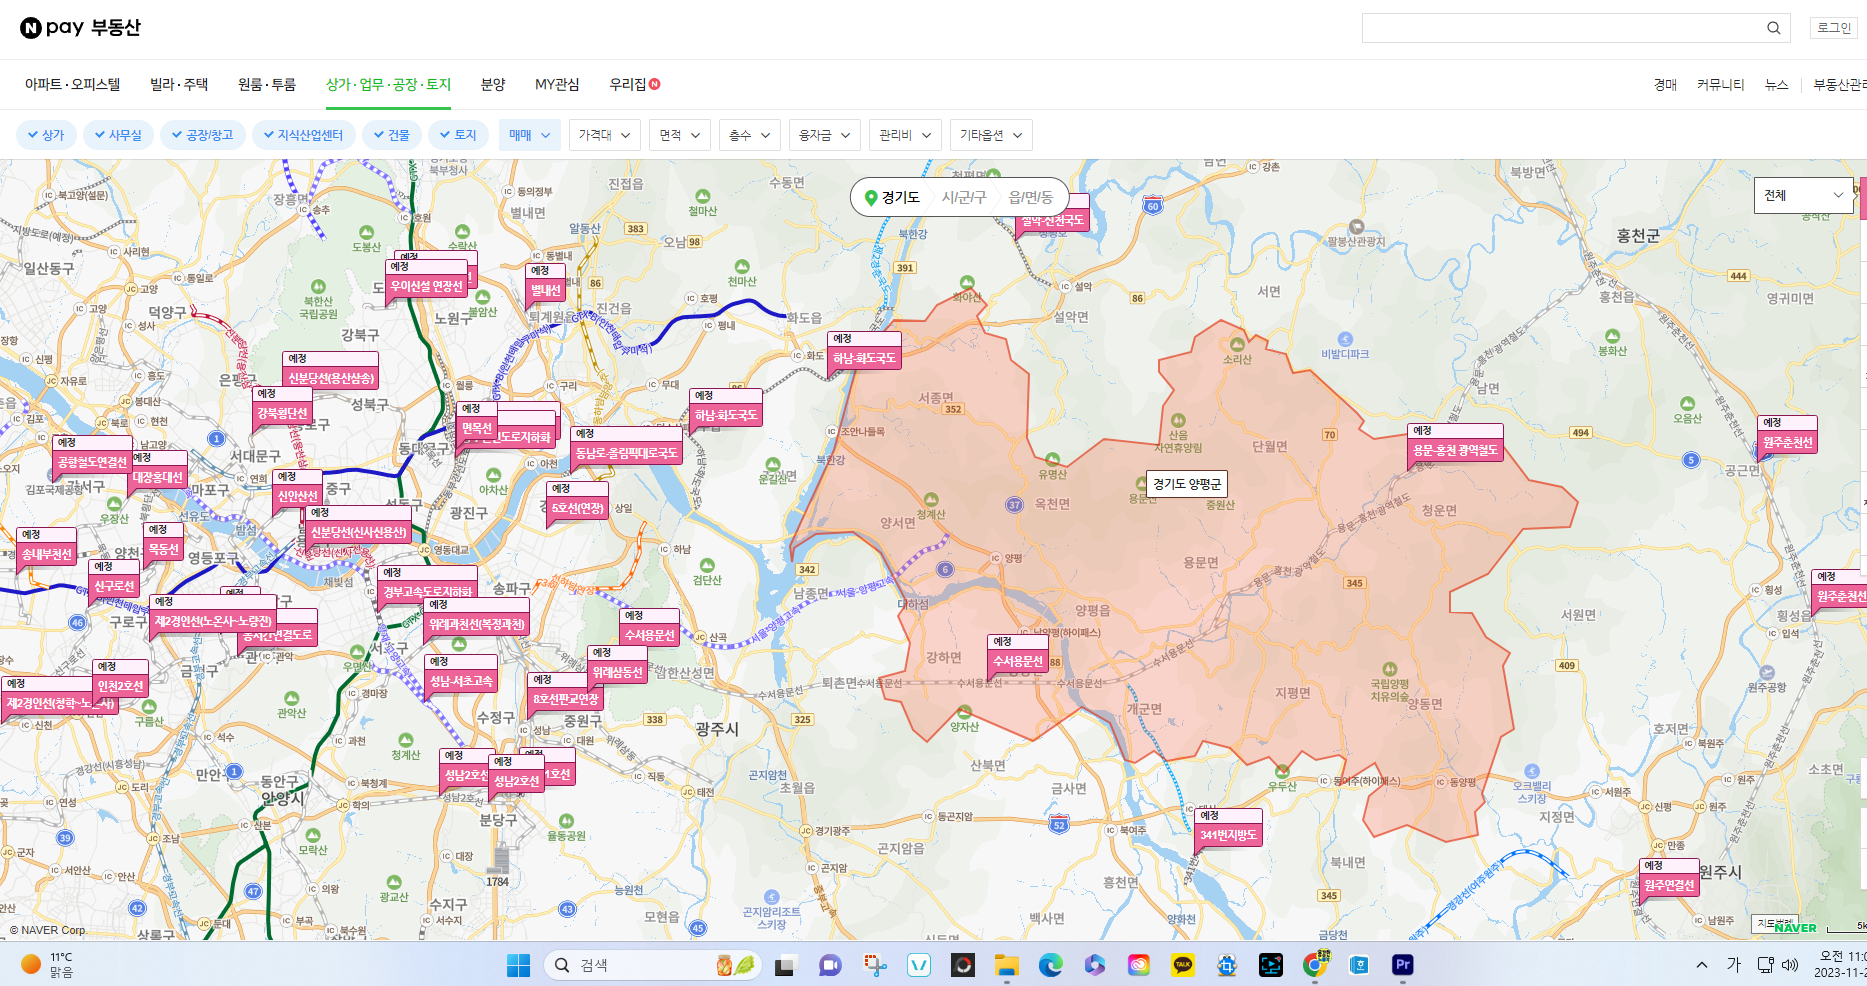Open the 우리집 tab
Image resolution: width=1867 pixels, height=986 pixels.
(635, 84)
